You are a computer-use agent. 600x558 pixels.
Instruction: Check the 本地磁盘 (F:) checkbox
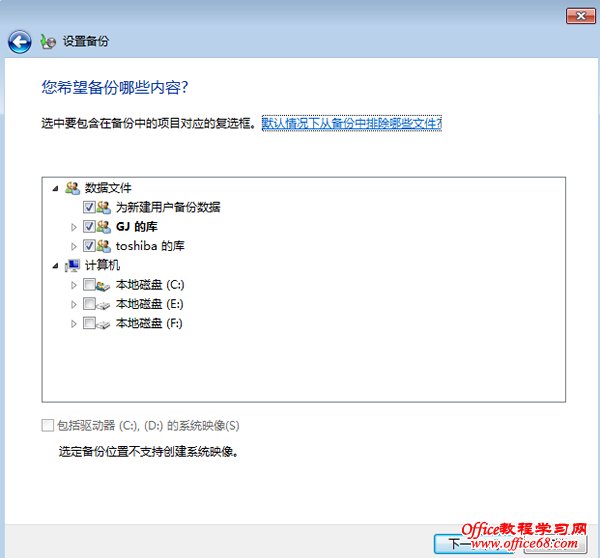[89, 323]
